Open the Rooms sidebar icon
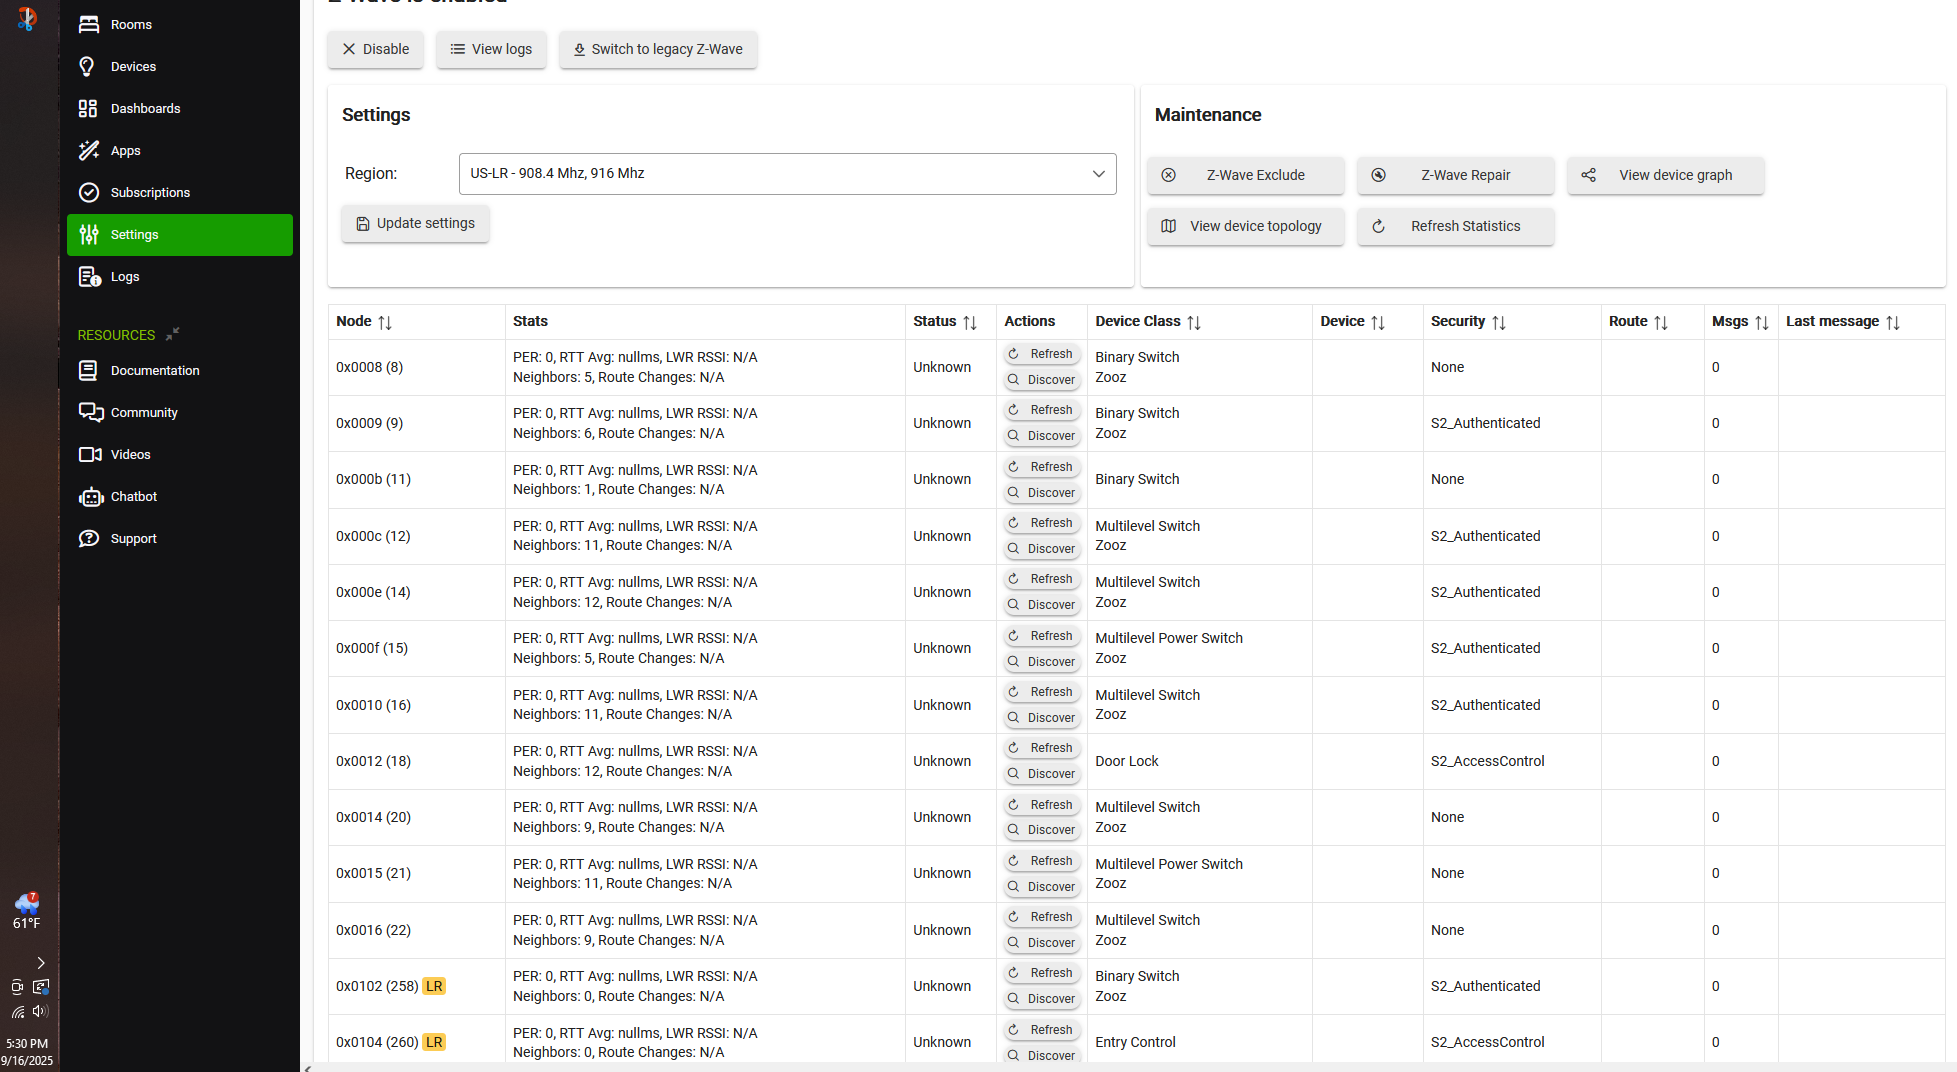 click(89, 25)
